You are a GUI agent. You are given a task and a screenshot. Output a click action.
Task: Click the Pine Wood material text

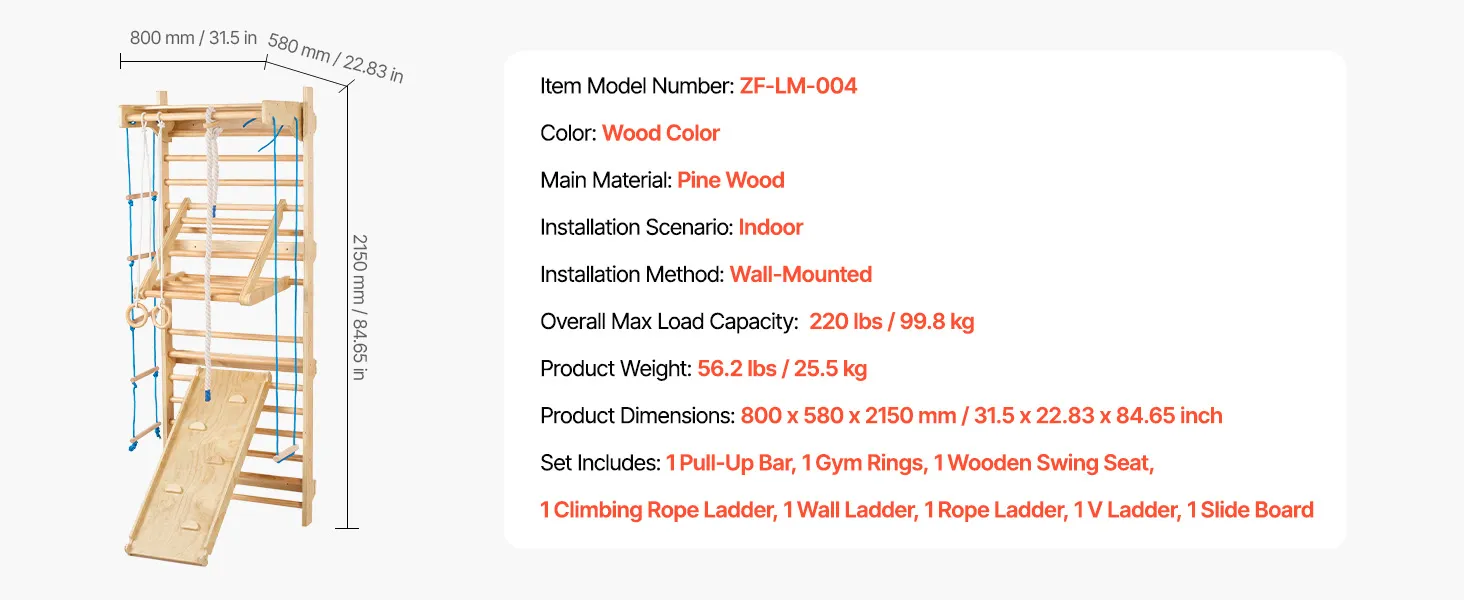[730, 180]
